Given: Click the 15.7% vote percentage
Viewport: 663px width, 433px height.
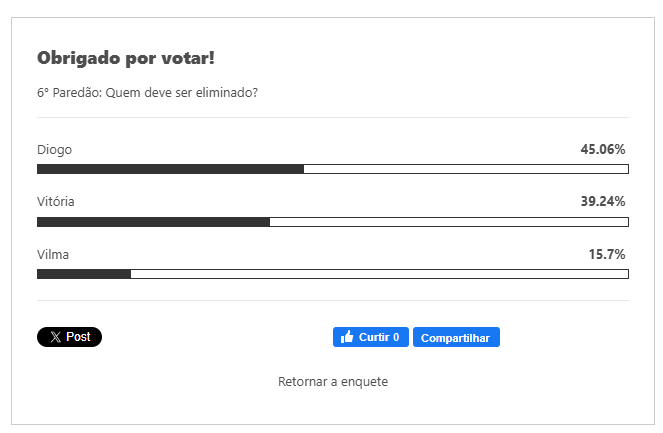Looking at the screenshot, I should [606, 255].
